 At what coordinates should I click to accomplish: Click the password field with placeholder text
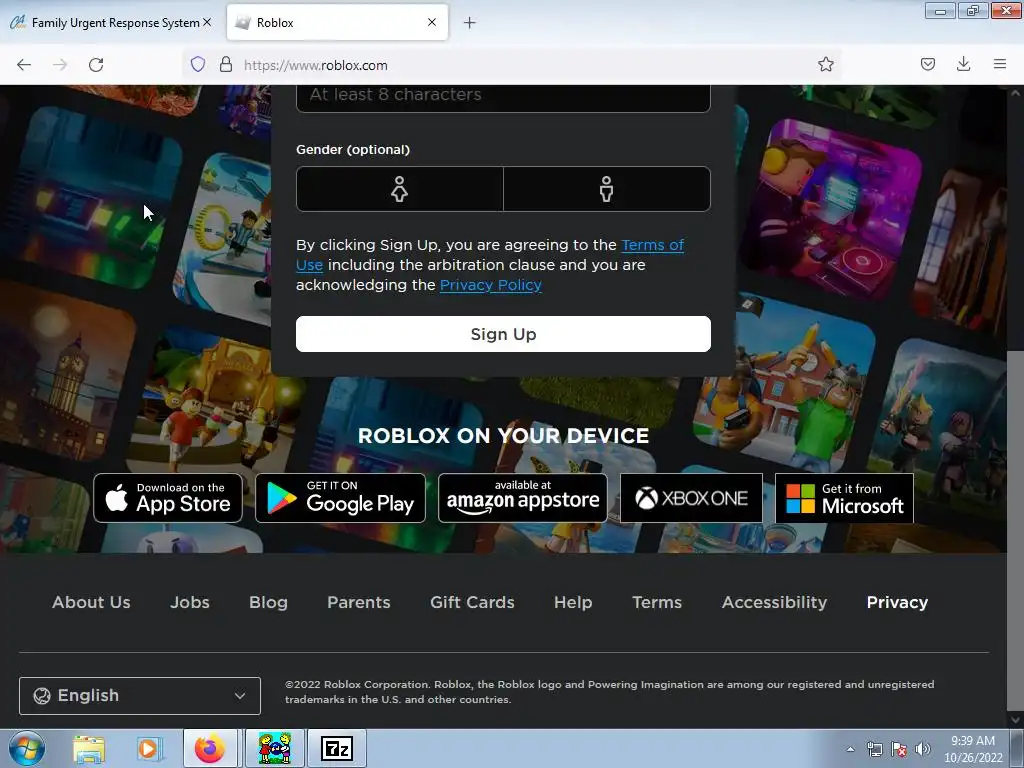click(x=503, y=97)
